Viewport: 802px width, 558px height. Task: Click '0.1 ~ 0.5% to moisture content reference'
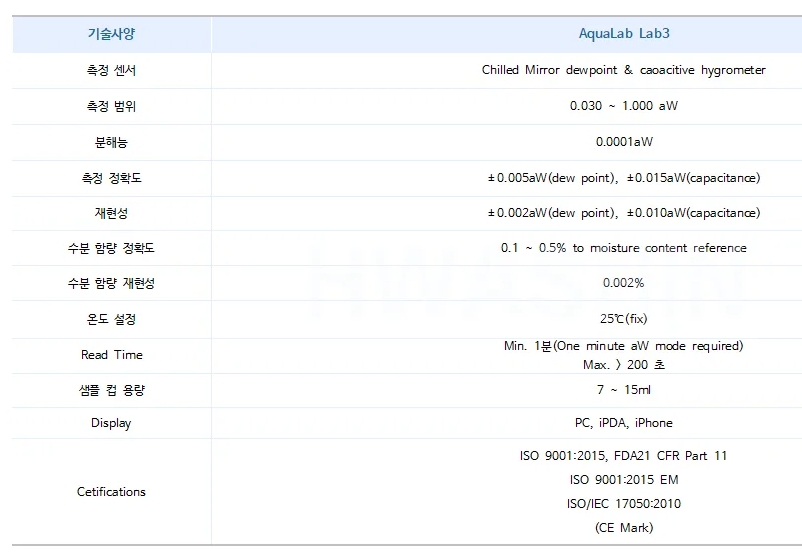coord(623,248)
